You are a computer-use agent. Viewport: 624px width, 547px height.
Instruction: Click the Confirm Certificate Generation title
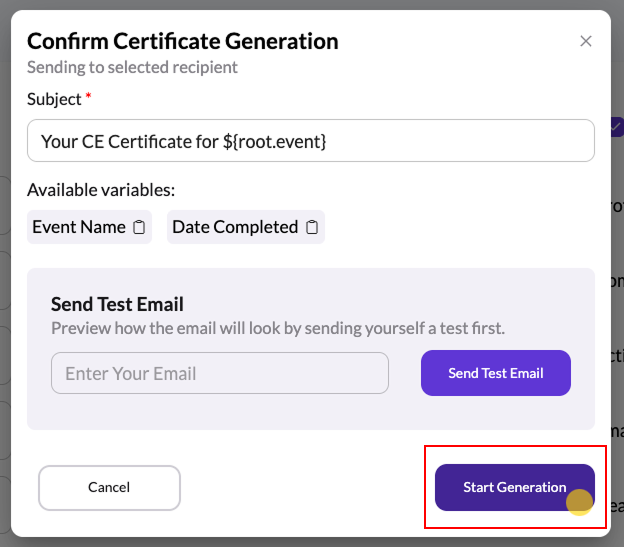[183, 41]
